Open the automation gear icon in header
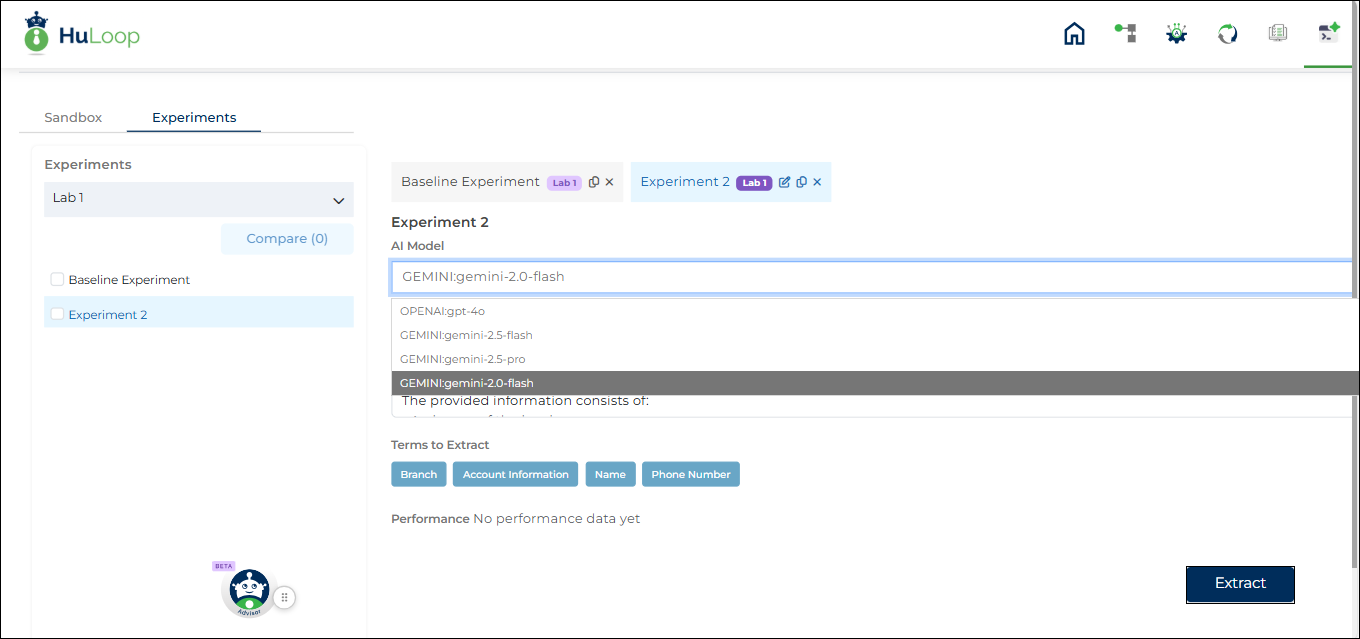 tap(1176, 34)
